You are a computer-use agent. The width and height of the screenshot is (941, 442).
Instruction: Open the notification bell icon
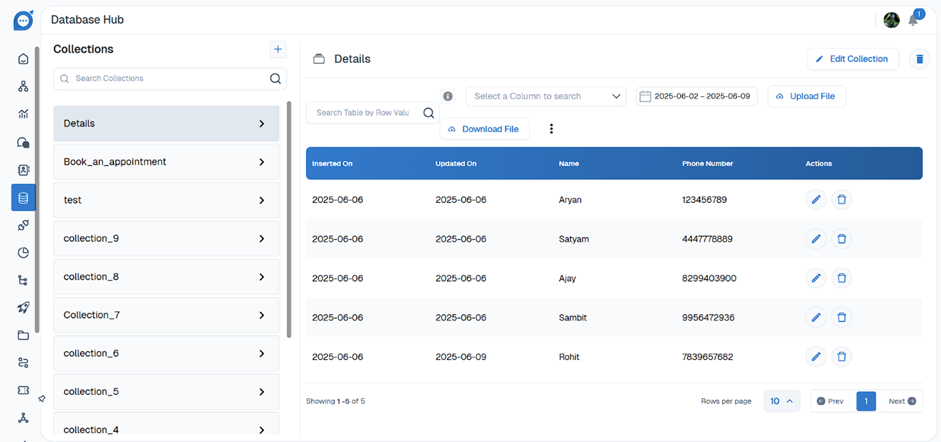pyautogui.click(x=913, y=20)
